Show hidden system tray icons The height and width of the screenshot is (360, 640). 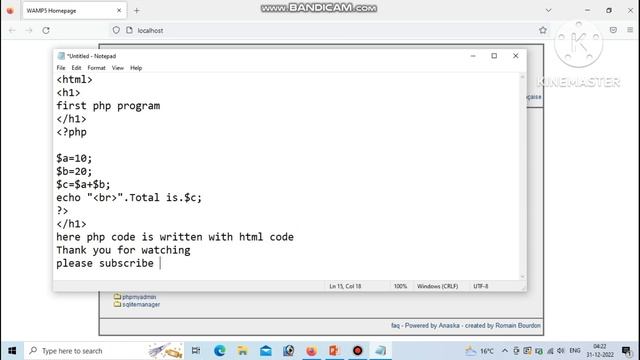click(505, 351)
